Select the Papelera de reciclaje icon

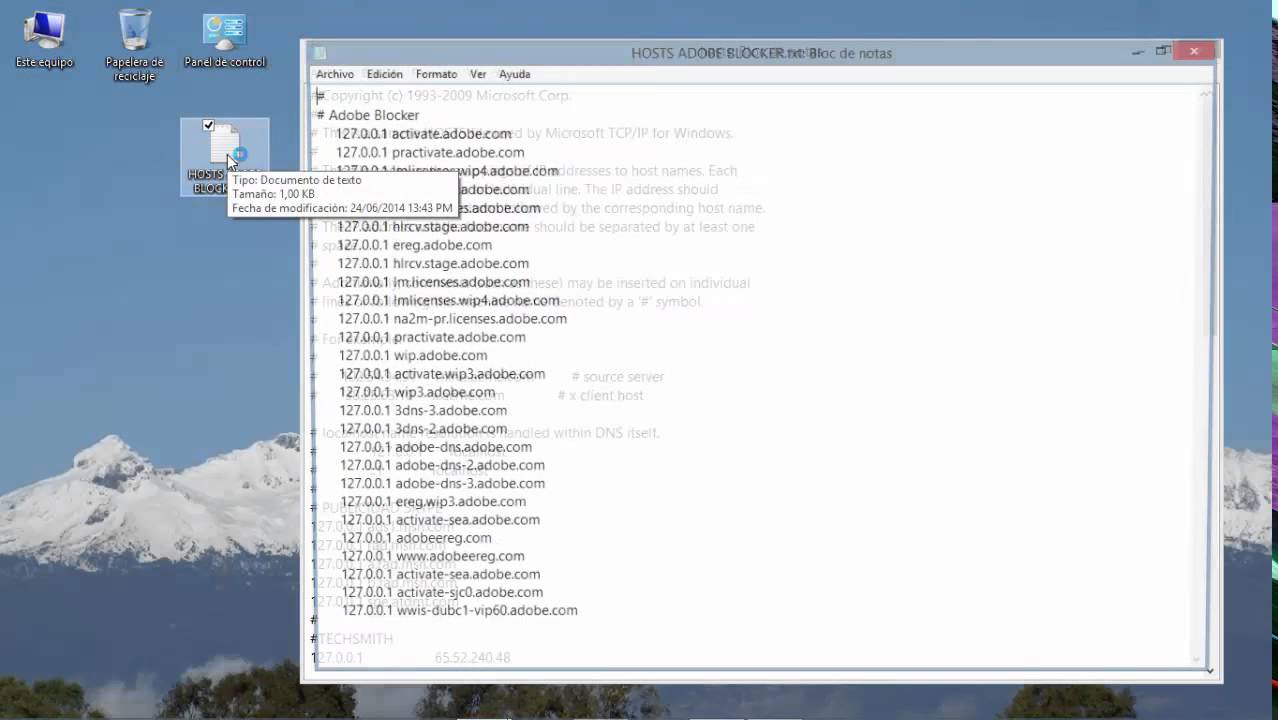135,46
